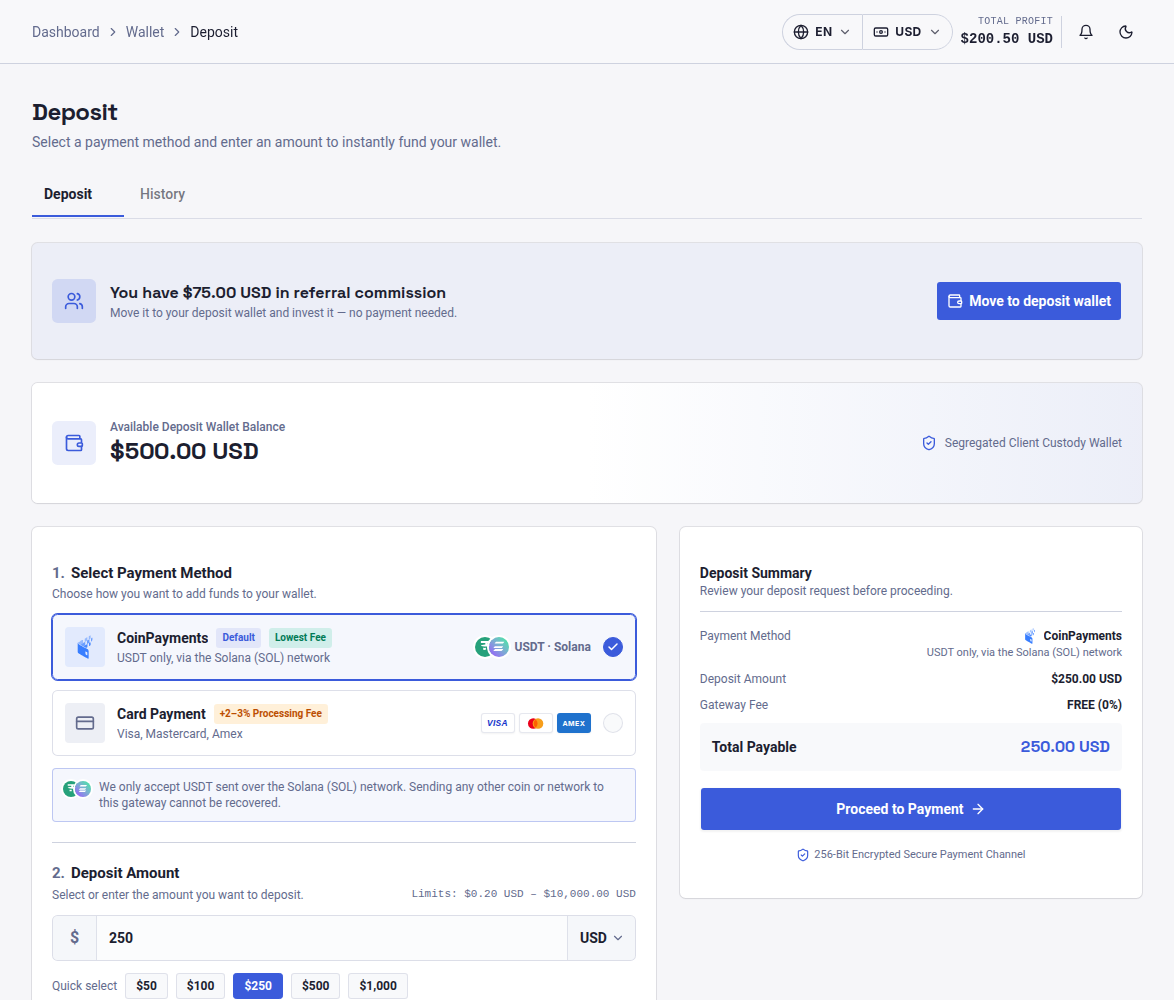Screen dimensions: 1174x1000
Task: Click the shield icon beside Segregated Client Custody
Action: [x=928, y=443]
